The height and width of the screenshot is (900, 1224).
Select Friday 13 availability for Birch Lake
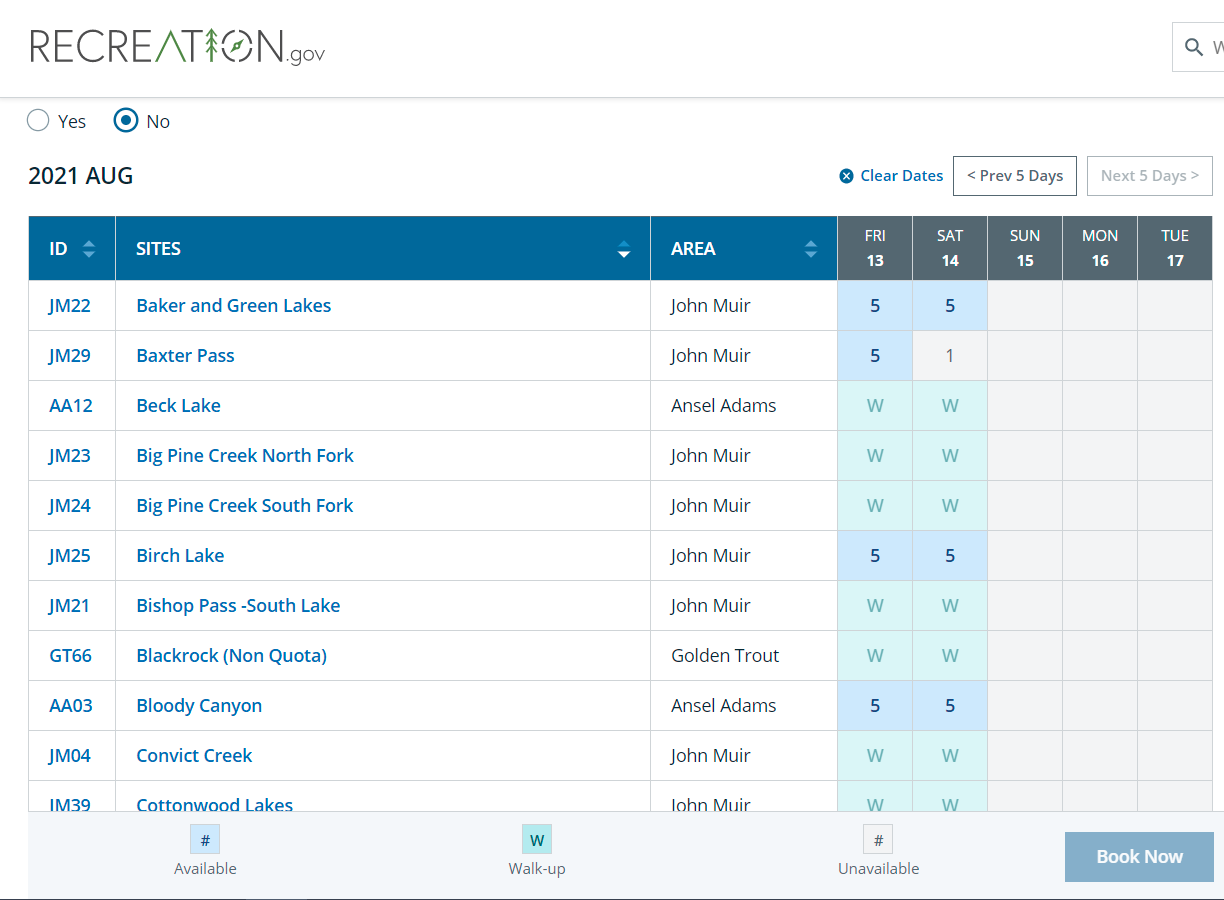(875, 556)
